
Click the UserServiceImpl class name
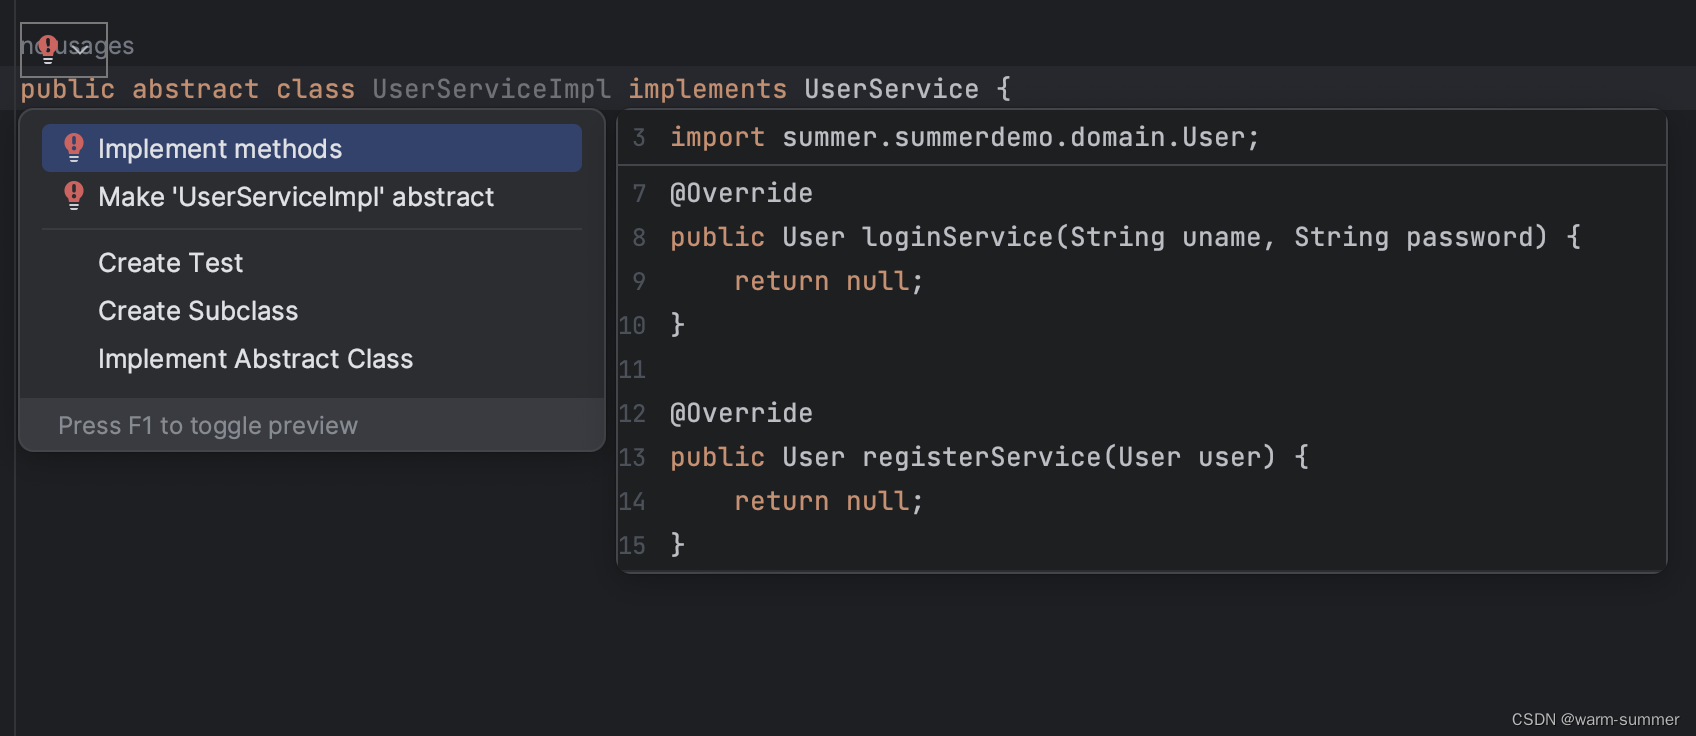[491, 89]
